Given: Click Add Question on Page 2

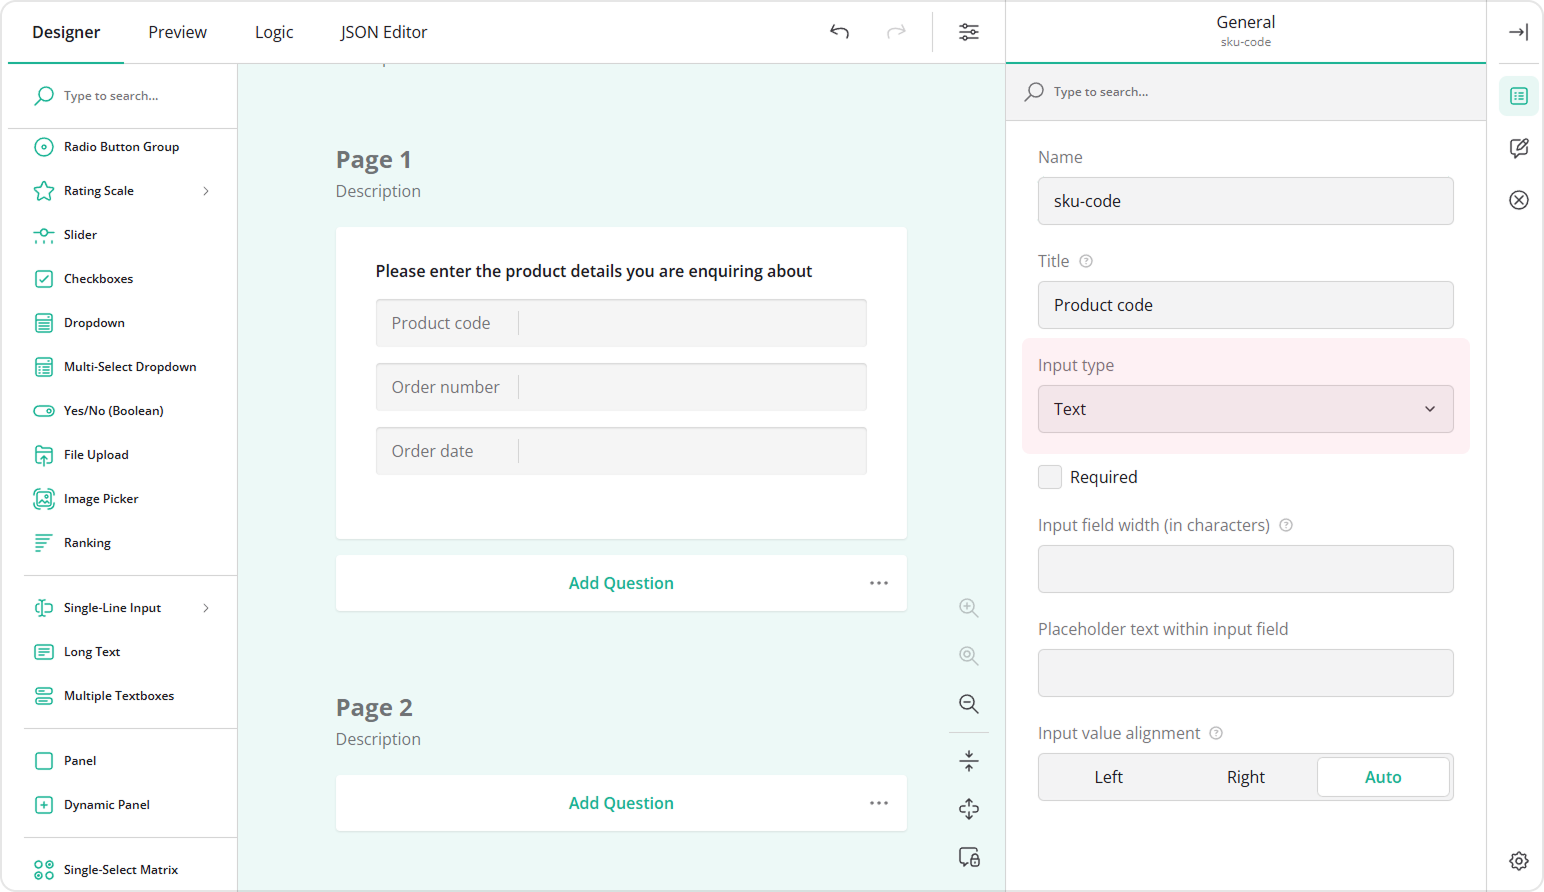Looking at the screenshot, I should click(620, 803).
